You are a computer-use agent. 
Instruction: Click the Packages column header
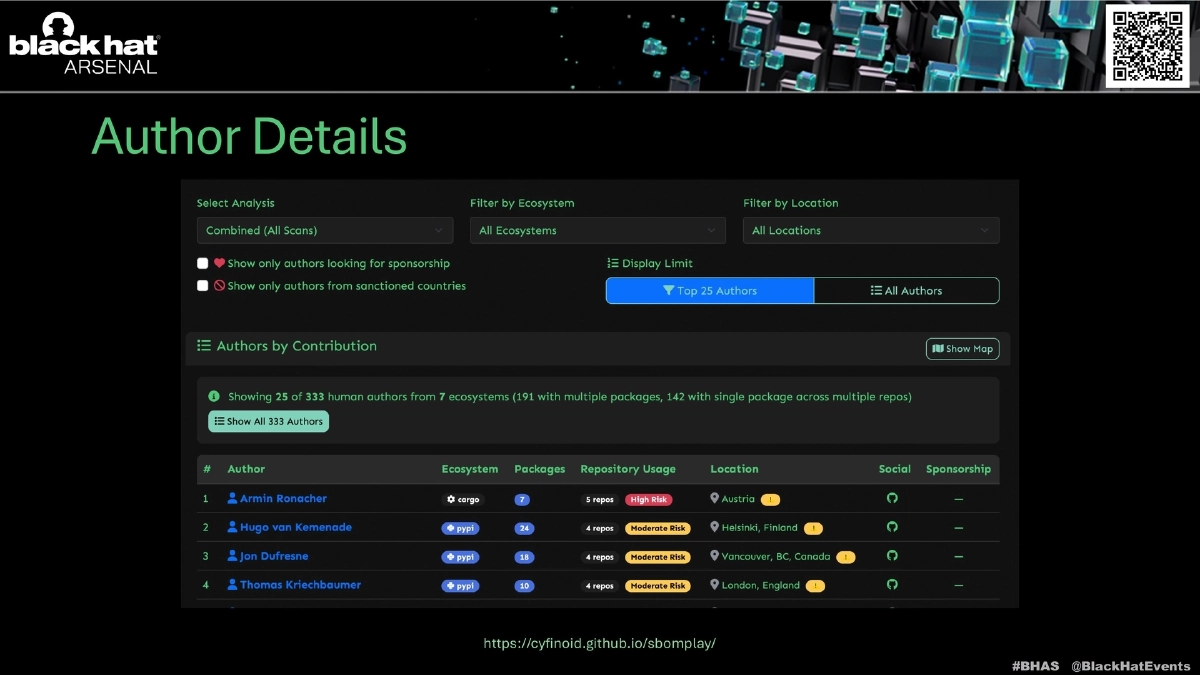click(539, 469)
